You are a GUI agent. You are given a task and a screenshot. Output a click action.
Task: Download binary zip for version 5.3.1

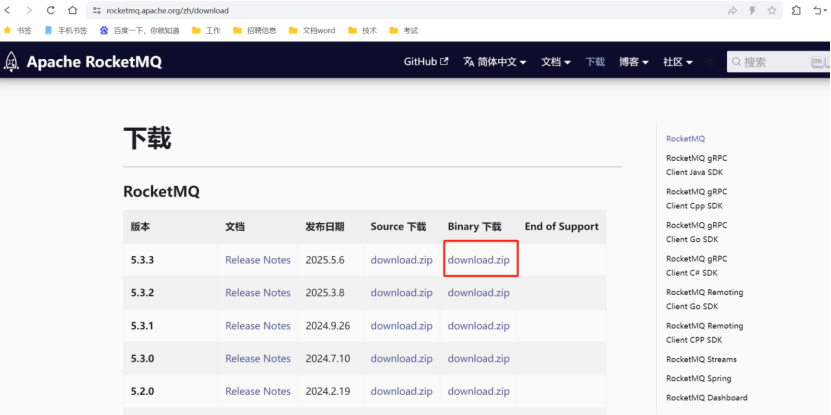pos(479,325)
